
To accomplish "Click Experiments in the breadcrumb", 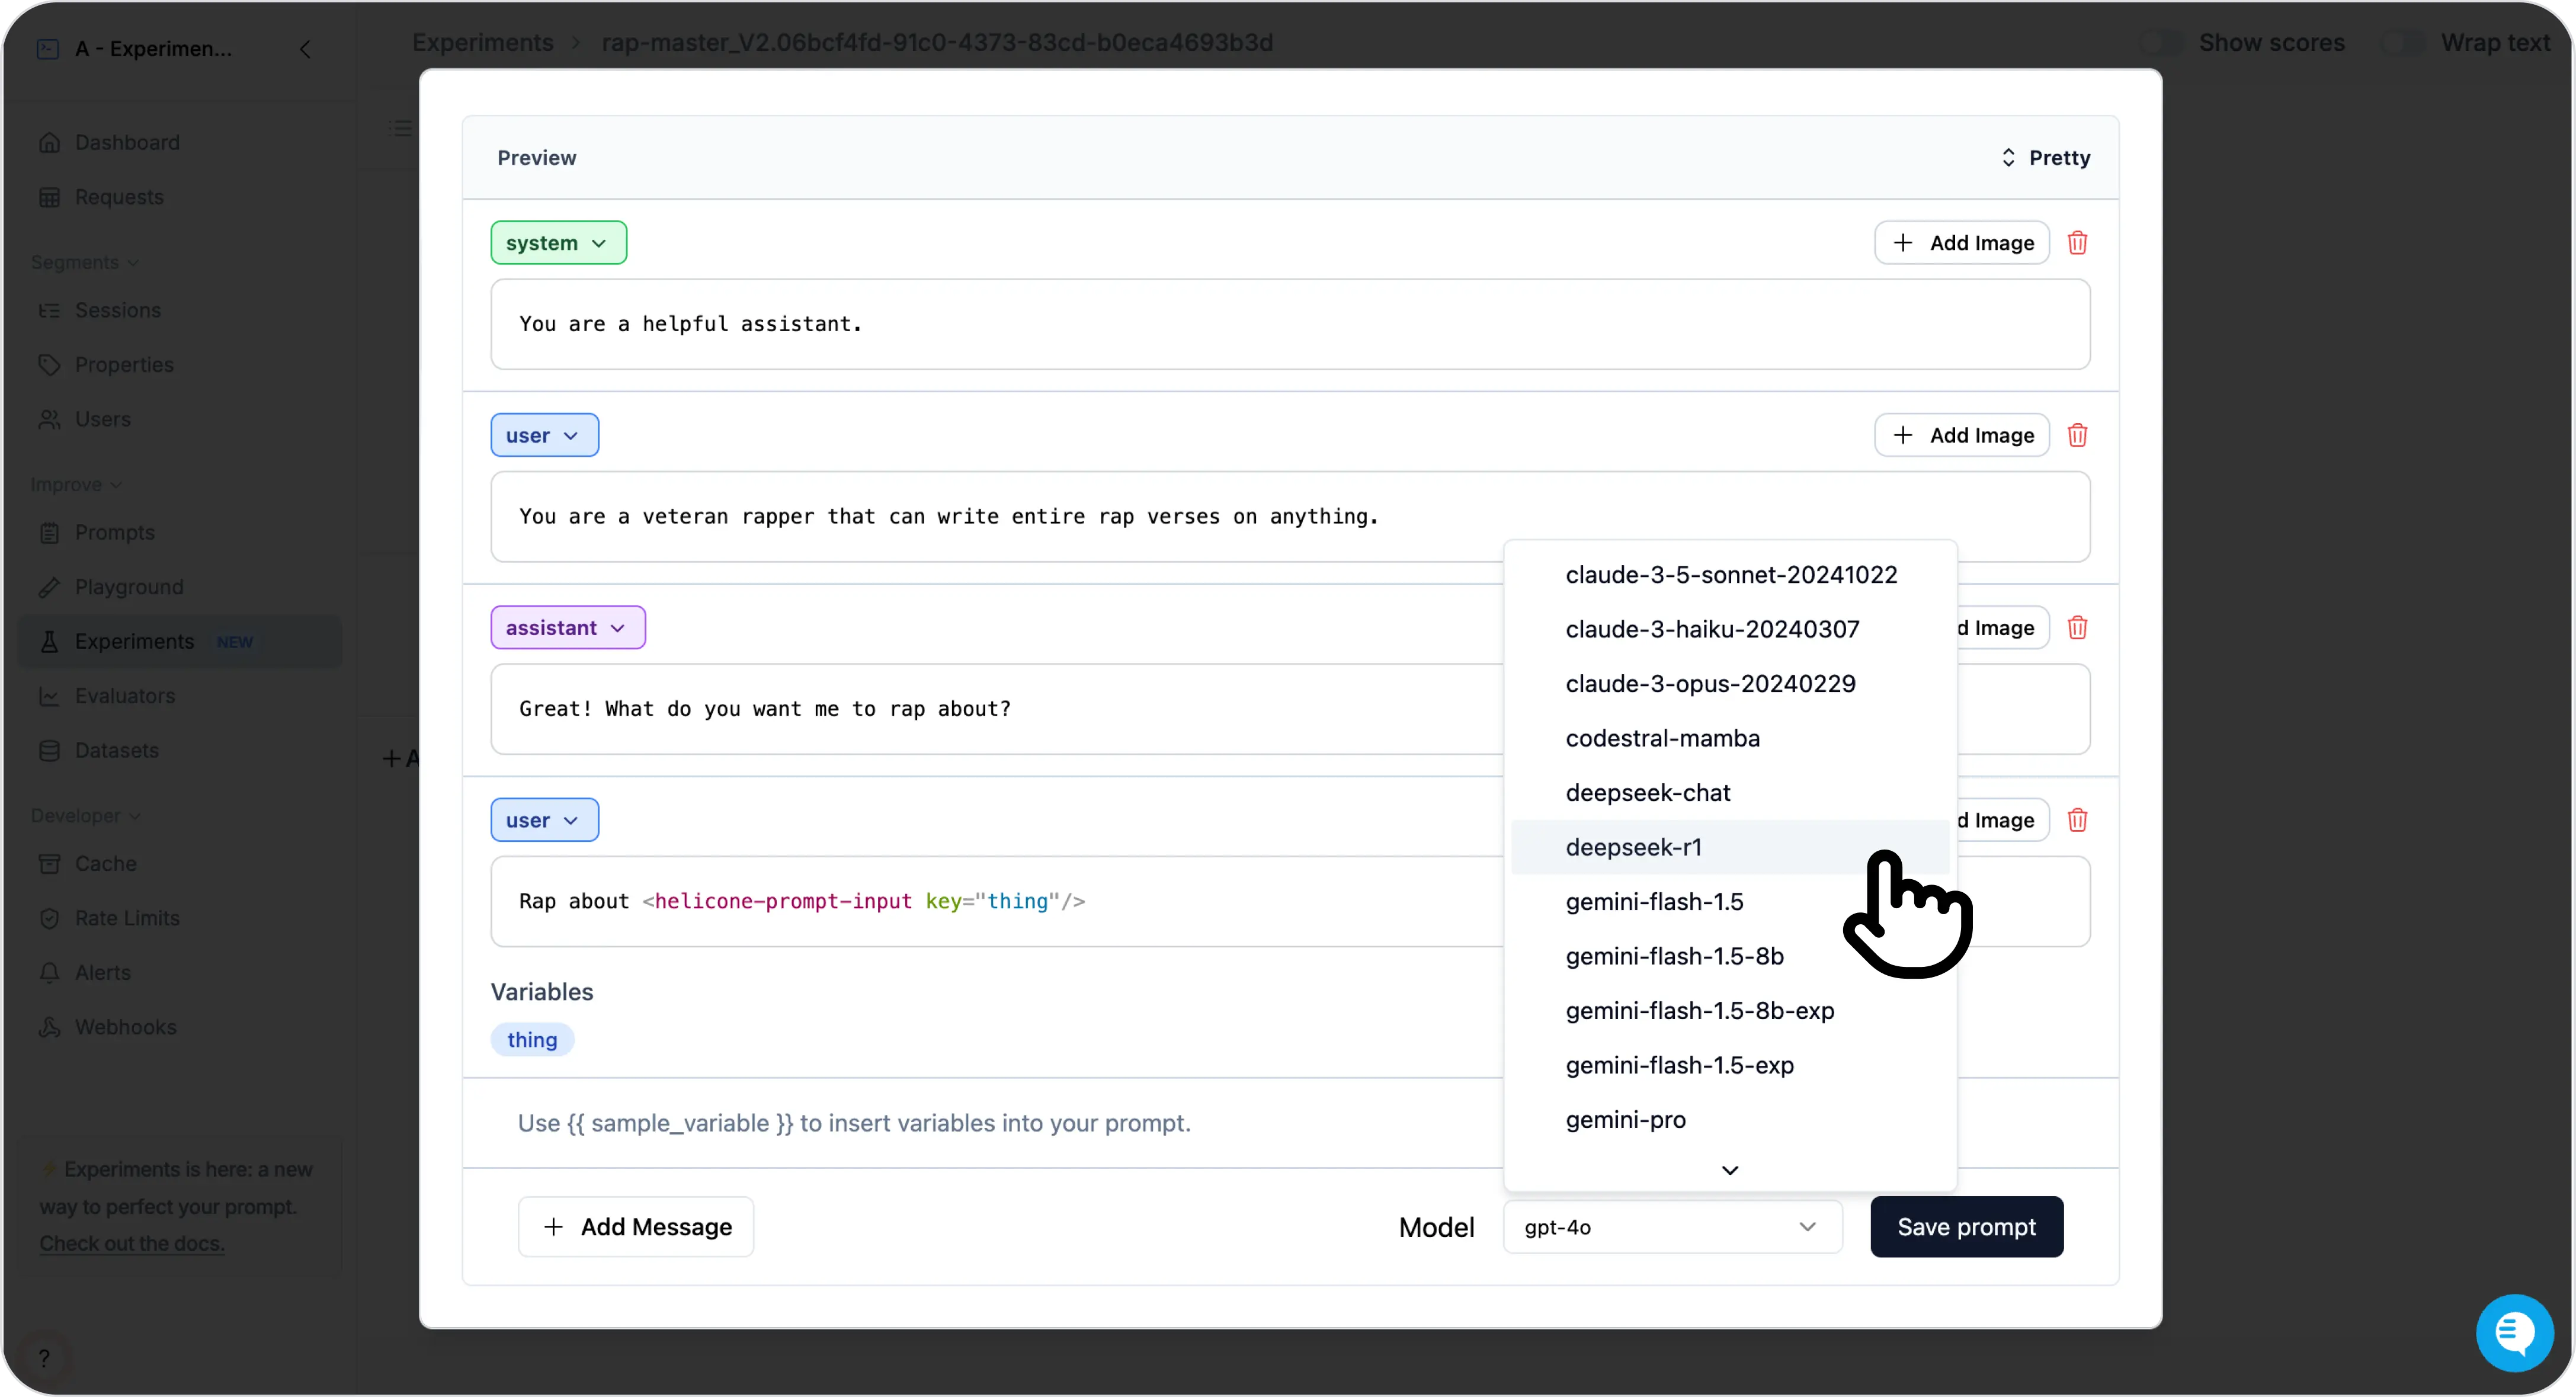I will pyautogui.click(x=483, y=42).
